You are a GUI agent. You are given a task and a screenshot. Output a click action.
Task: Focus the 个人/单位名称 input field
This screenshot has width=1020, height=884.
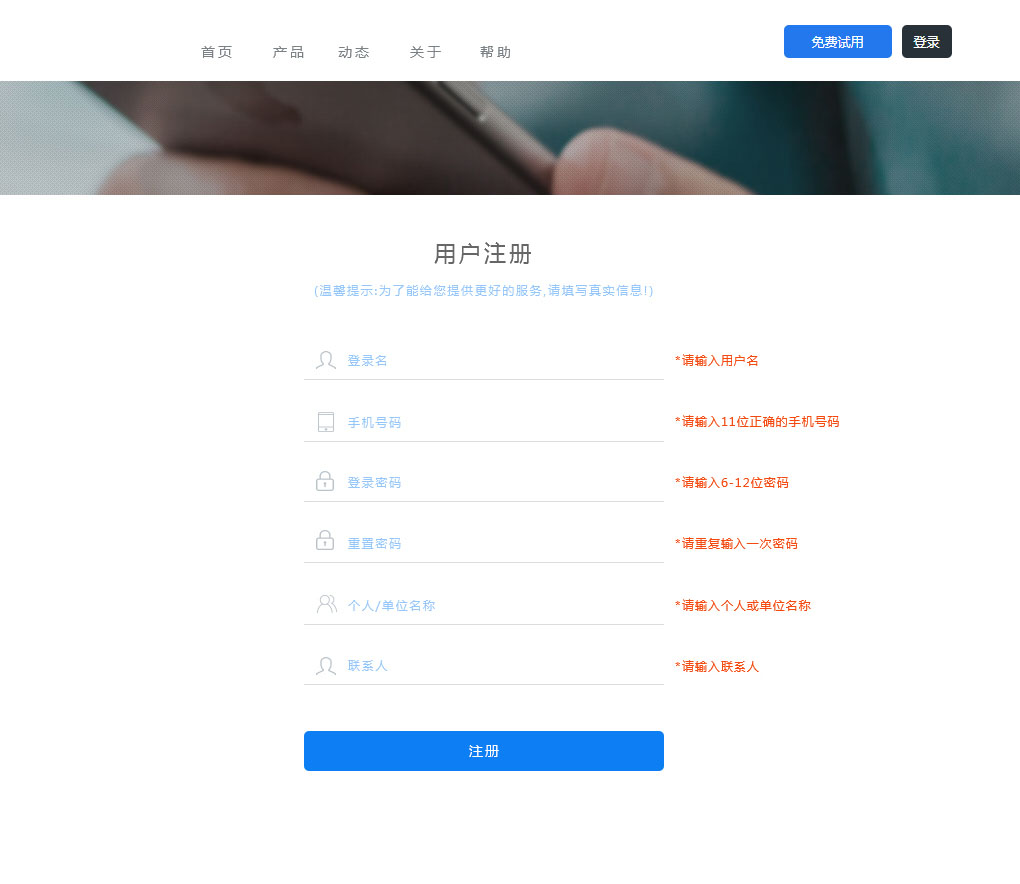[x=484, y=606]
